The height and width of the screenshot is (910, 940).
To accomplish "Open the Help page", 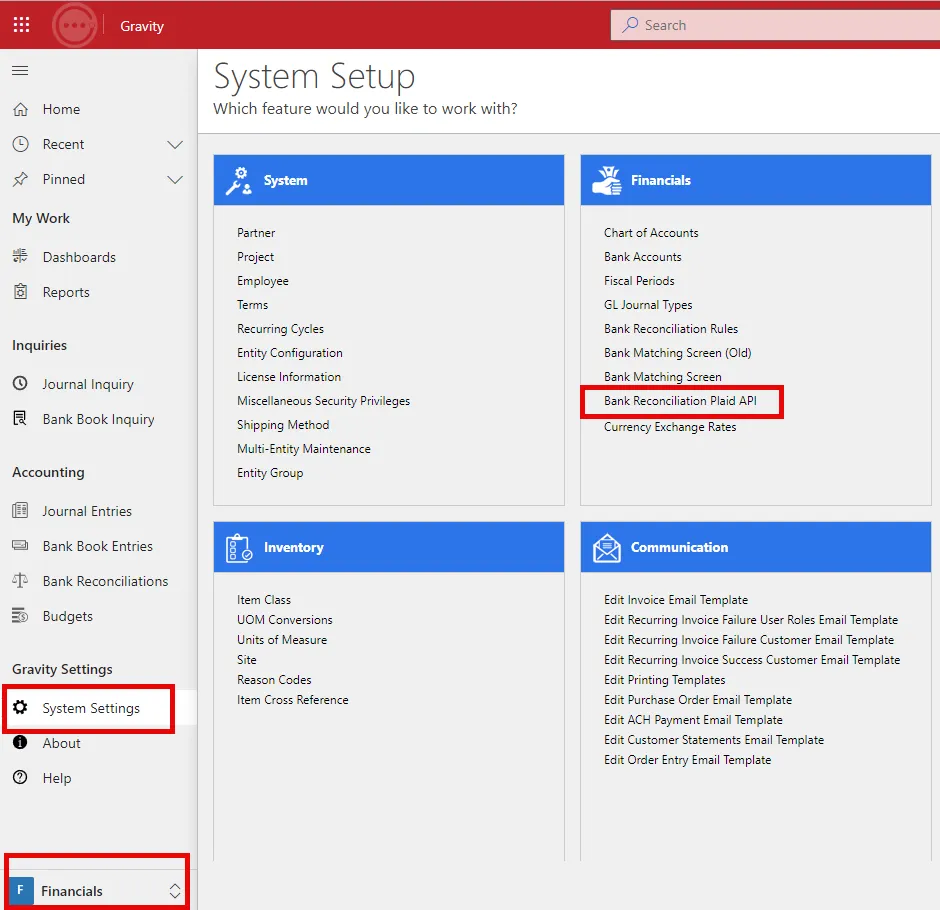I will point(57,778).
